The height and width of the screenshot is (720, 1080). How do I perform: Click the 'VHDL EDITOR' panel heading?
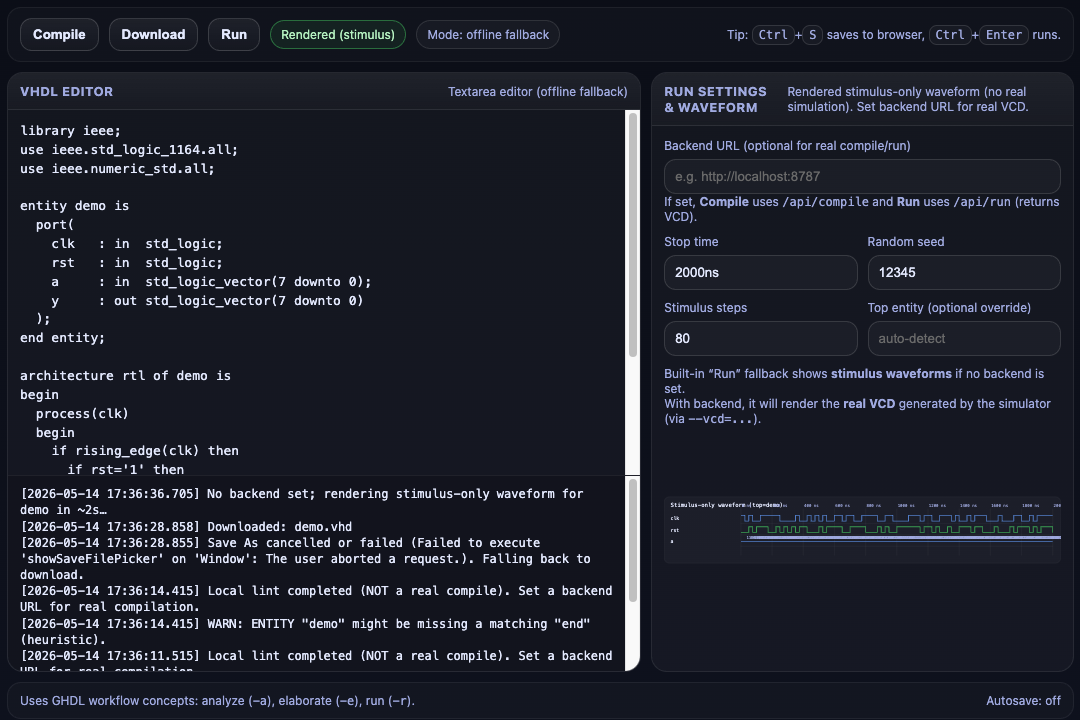pos(66,92)
